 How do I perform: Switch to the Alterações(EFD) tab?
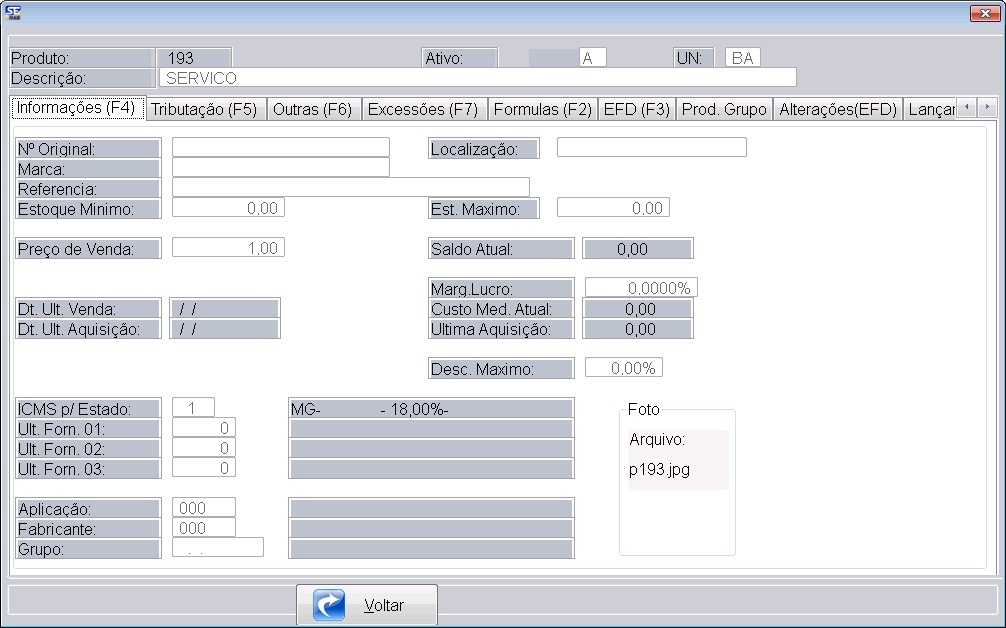pos(837,109)
